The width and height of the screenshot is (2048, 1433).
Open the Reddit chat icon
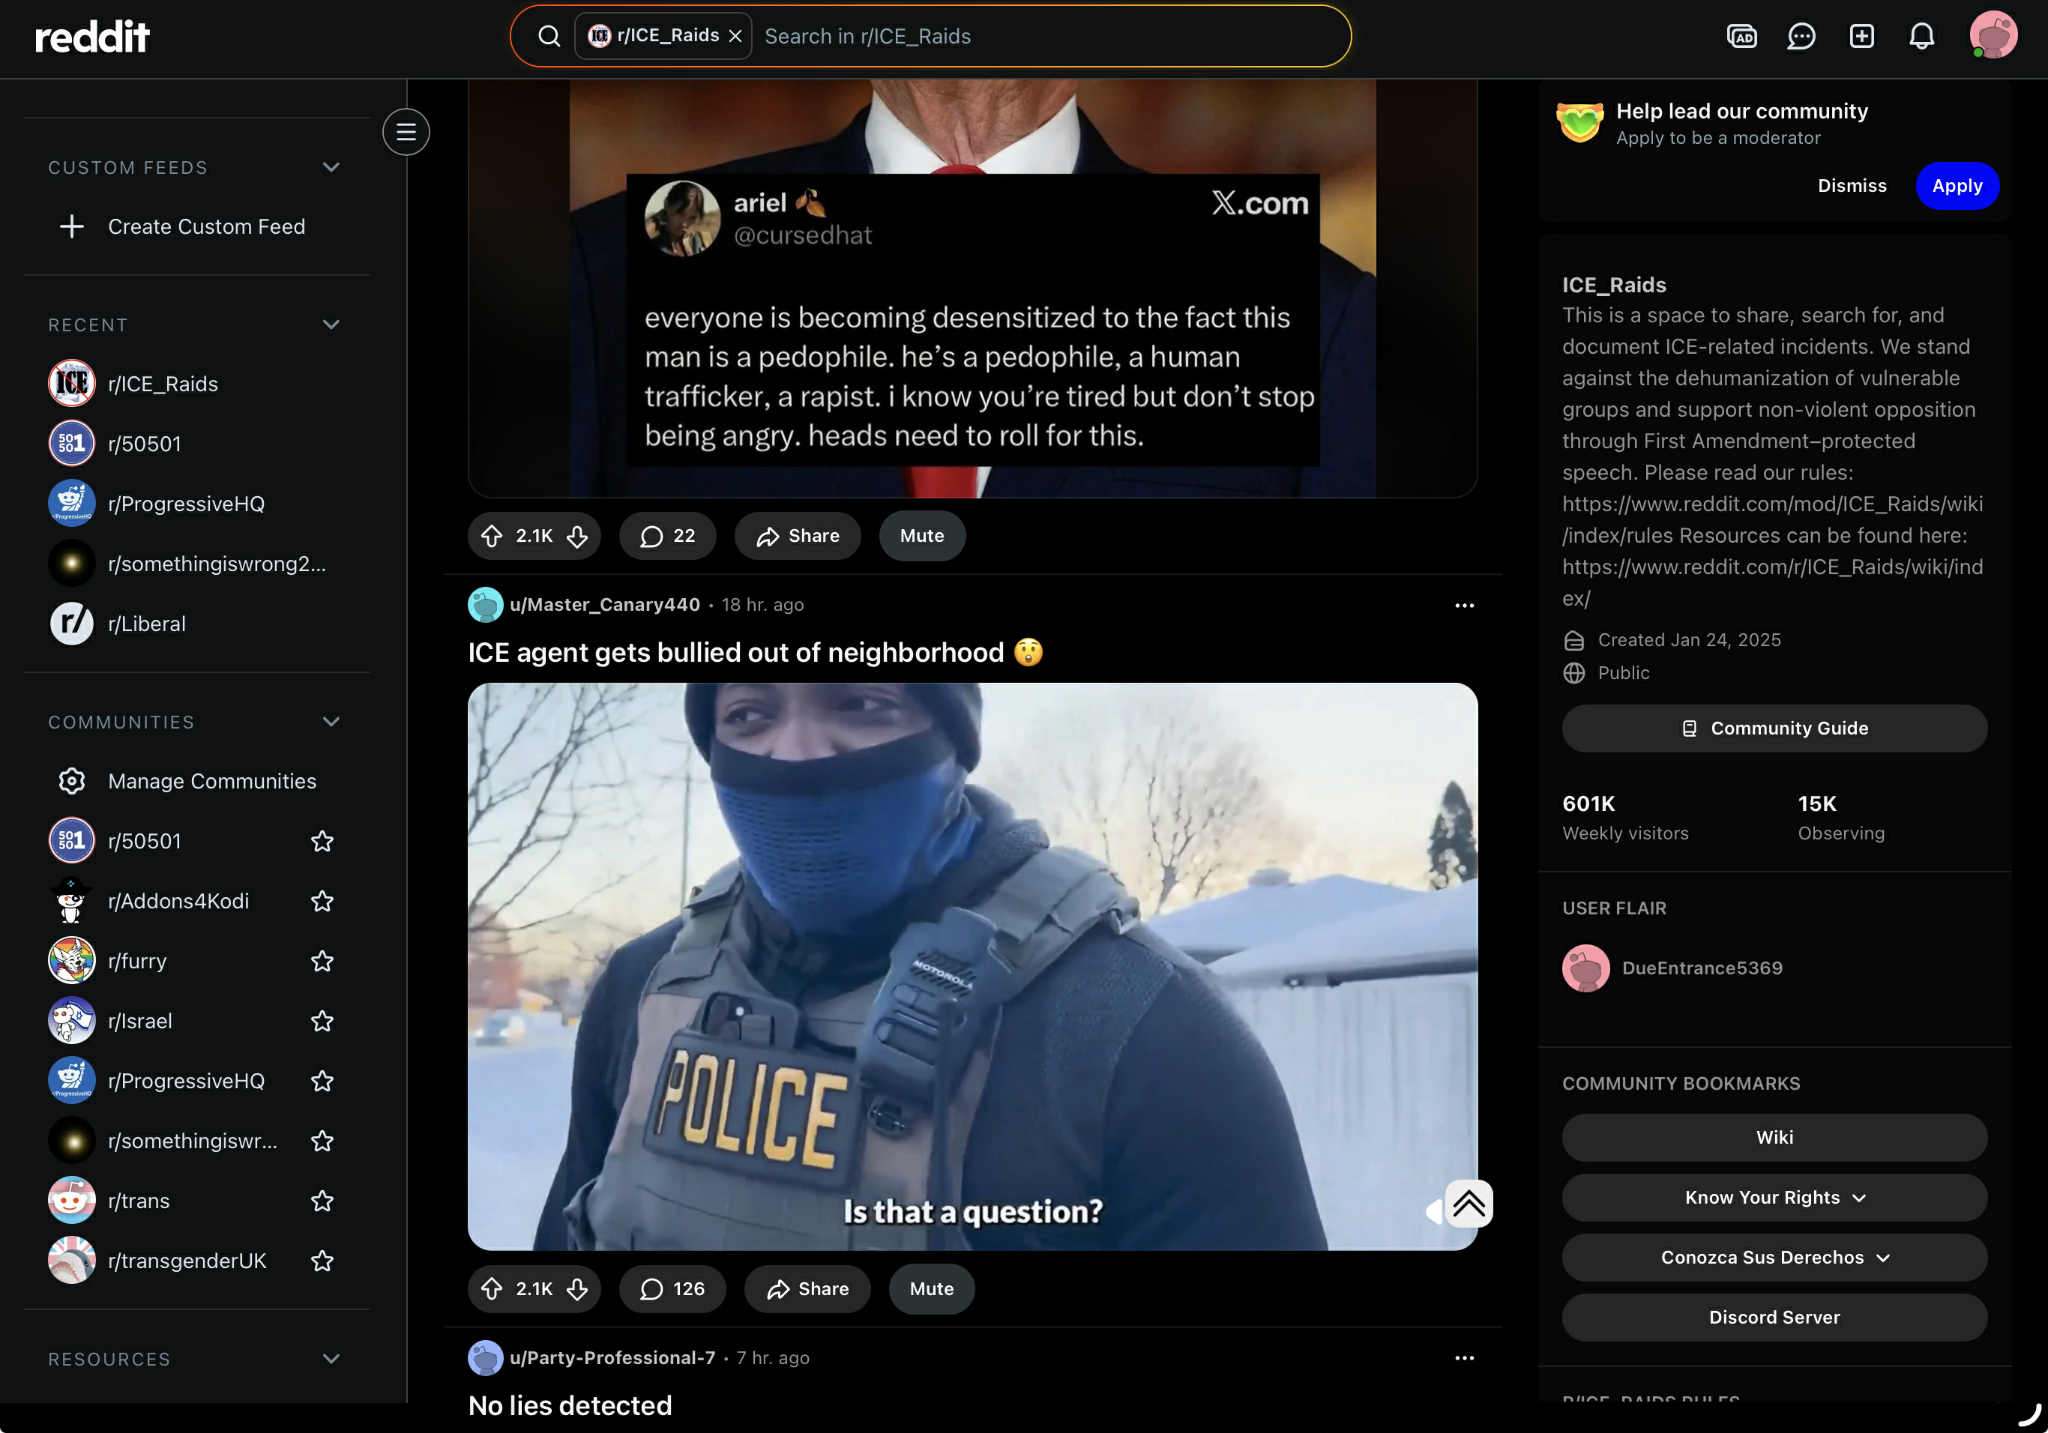[1801, 37]
